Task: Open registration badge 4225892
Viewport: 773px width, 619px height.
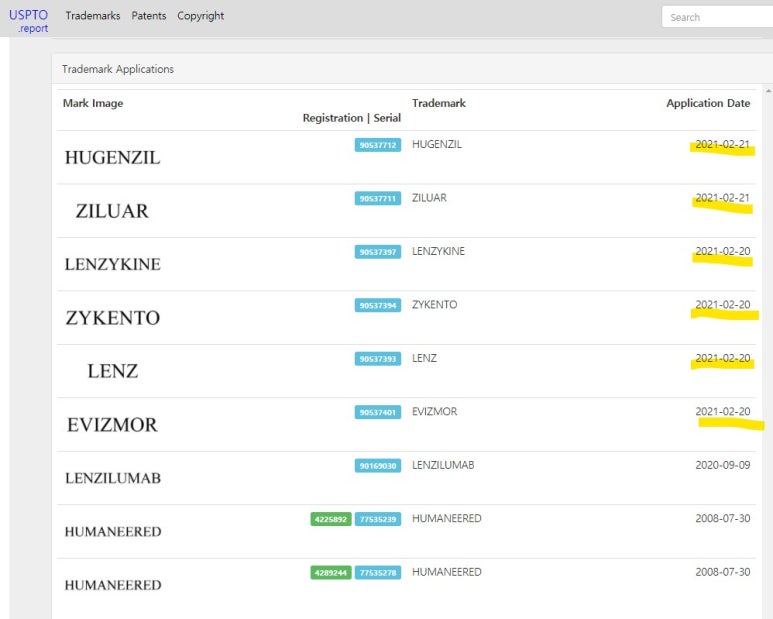Action: pyautogui.click(x=331, y=519)
